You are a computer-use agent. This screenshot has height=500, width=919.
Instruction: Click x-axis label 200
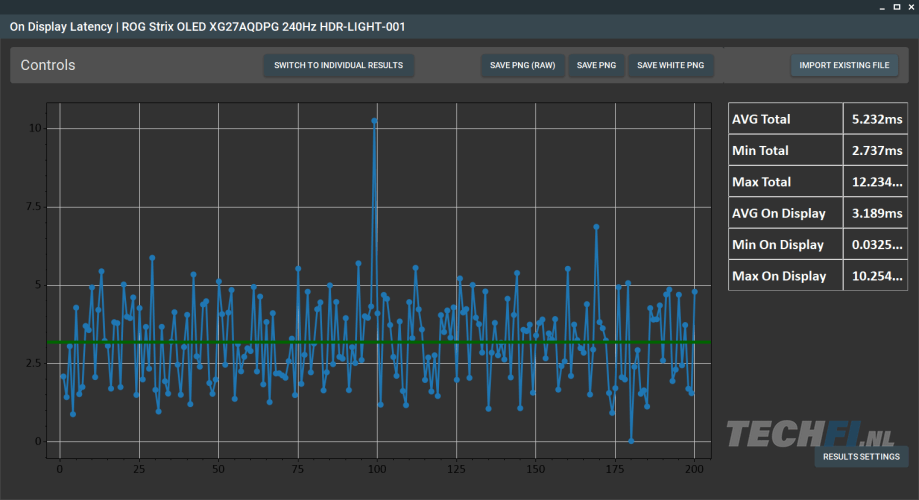[x=694, y=469]
